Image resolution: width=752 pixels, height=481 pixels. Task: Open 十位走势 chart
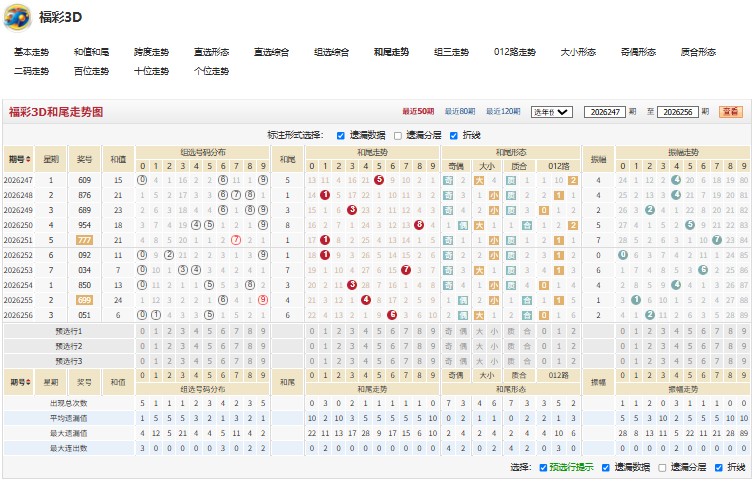pyautogui.click(x=152, y=71)
